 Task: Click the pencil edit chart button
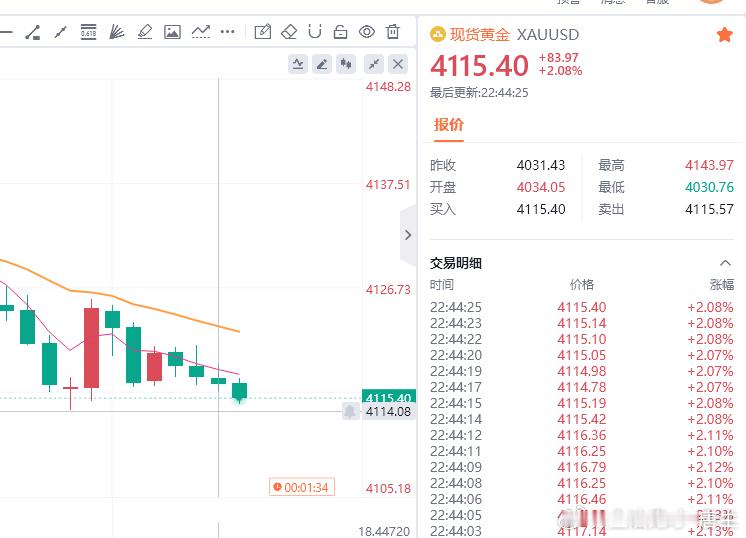point(322,64)
